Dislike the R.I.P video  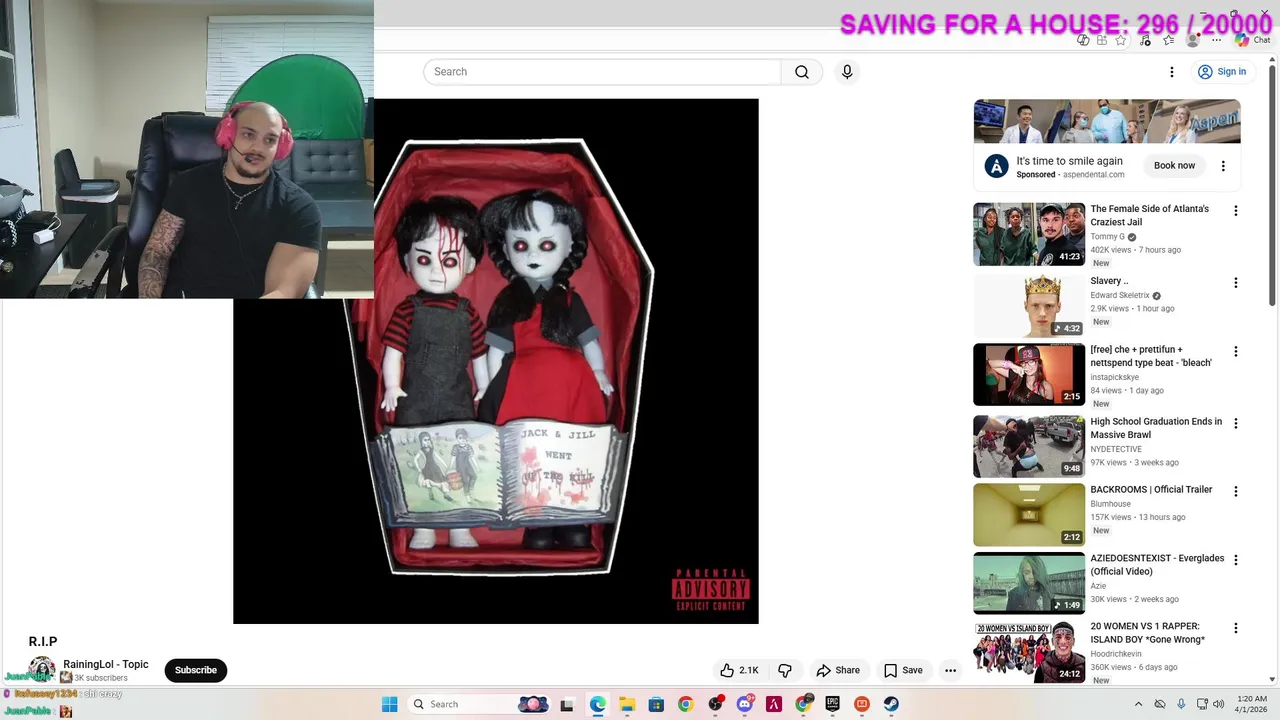(785, 670)
